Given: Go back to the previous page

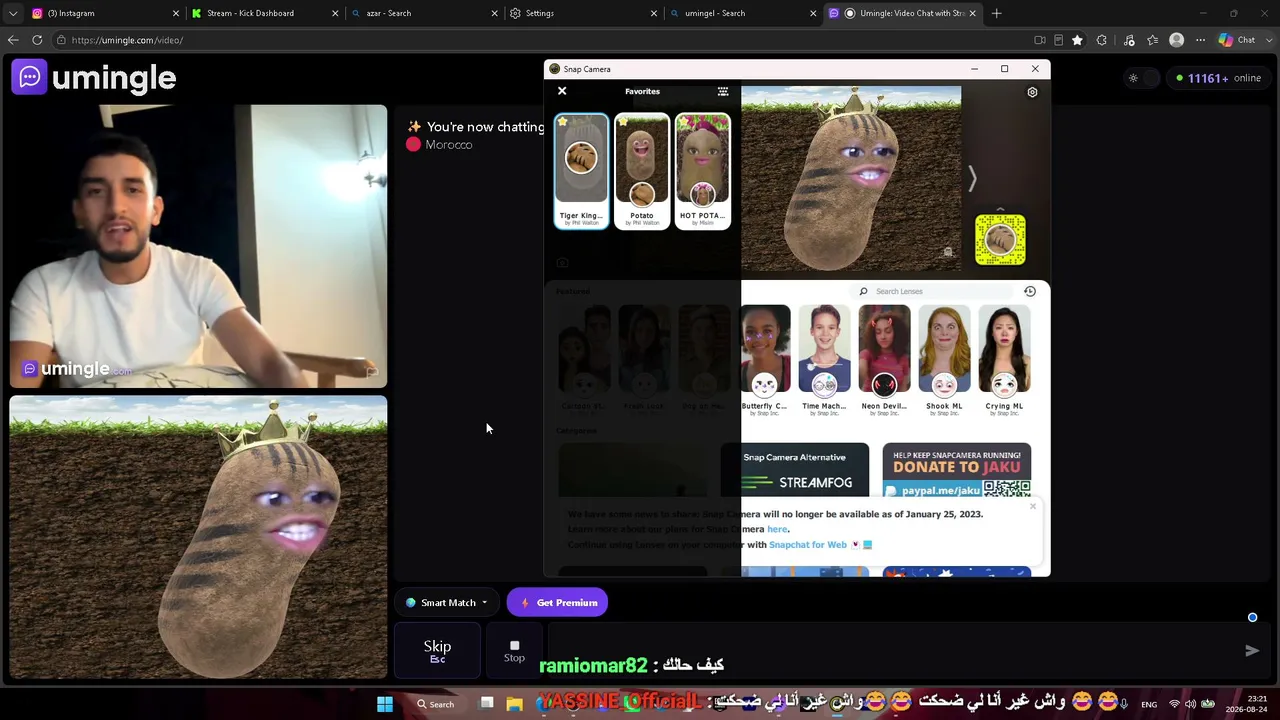Looking at the screenshot, I should pos(13,40).
